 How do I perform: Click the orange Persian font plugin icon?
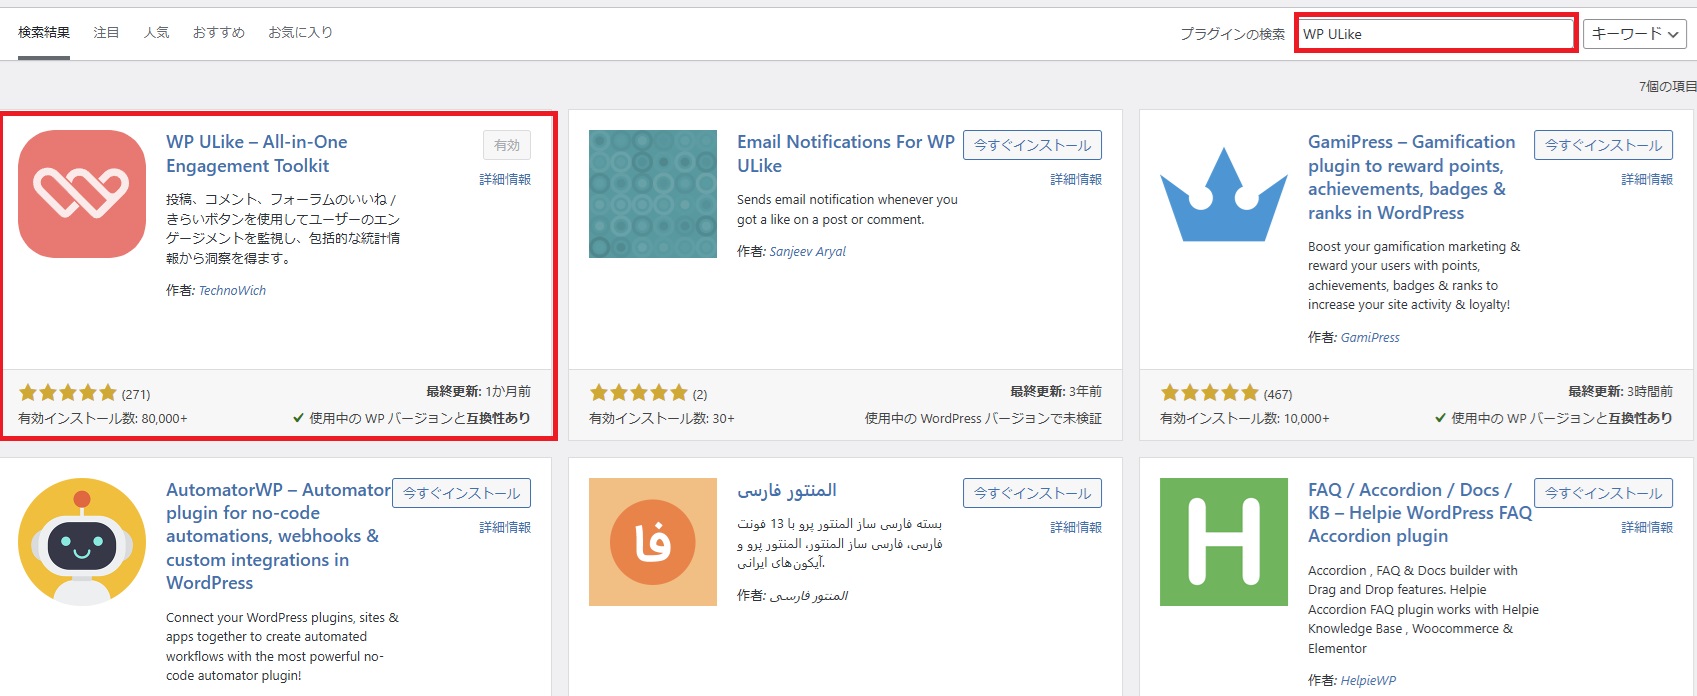point(652,542)
